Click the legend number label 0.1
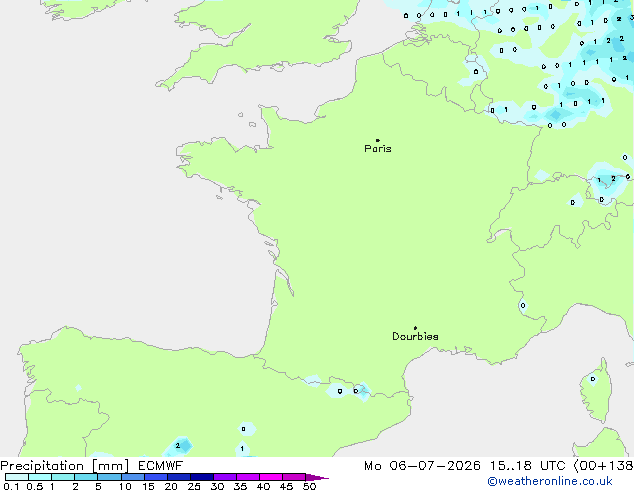The image size is (634, 490). coord(11,486)
